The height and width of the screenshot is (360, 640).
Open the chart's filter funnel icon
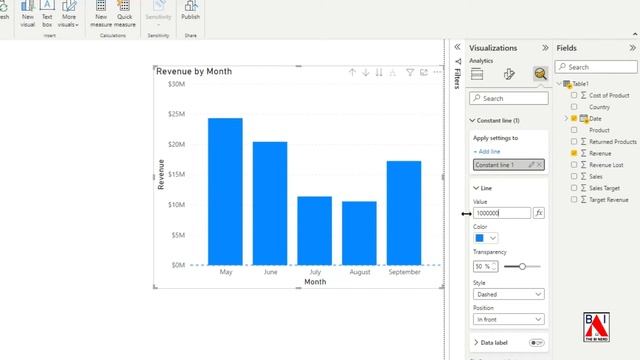pos(410,72)
